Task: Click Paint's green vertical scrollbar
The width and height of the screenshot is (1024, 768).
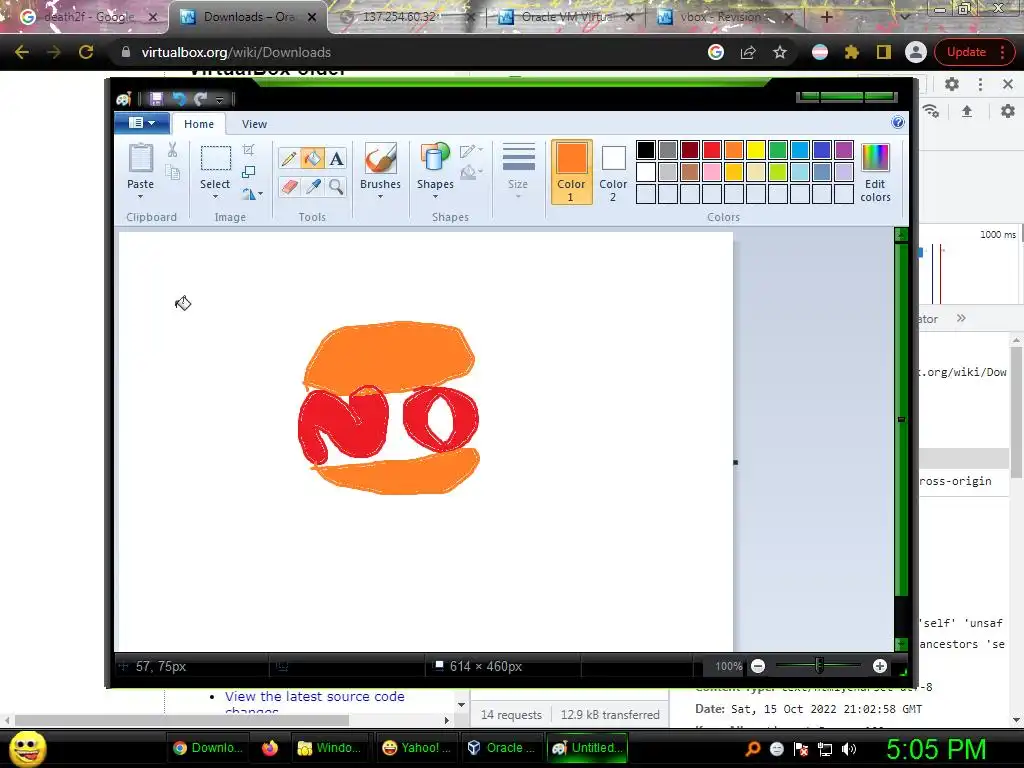Action: coord(901,419)
